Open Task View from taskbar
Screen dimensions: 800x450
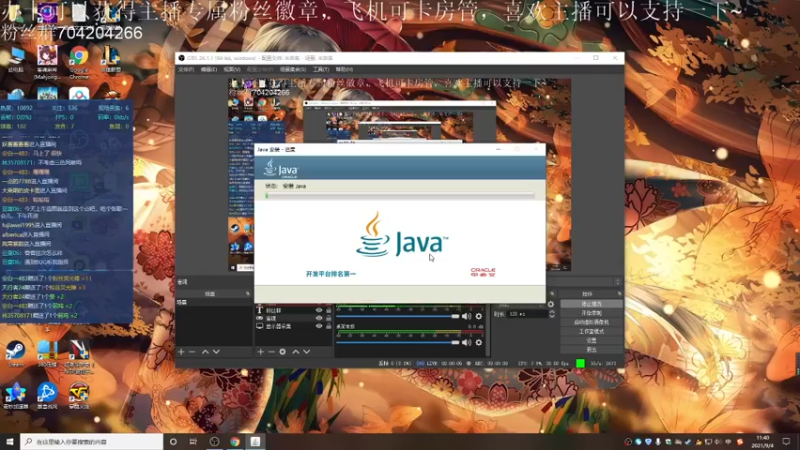tap(193, 441)
